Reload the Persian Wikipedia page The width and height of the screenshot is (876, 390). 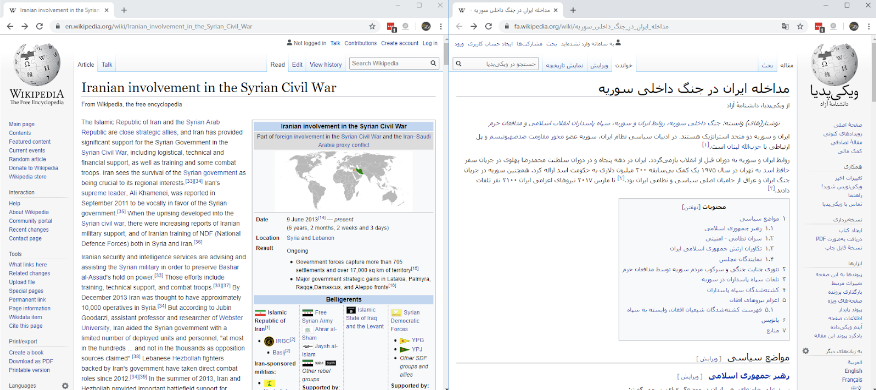tap(489, 26)
